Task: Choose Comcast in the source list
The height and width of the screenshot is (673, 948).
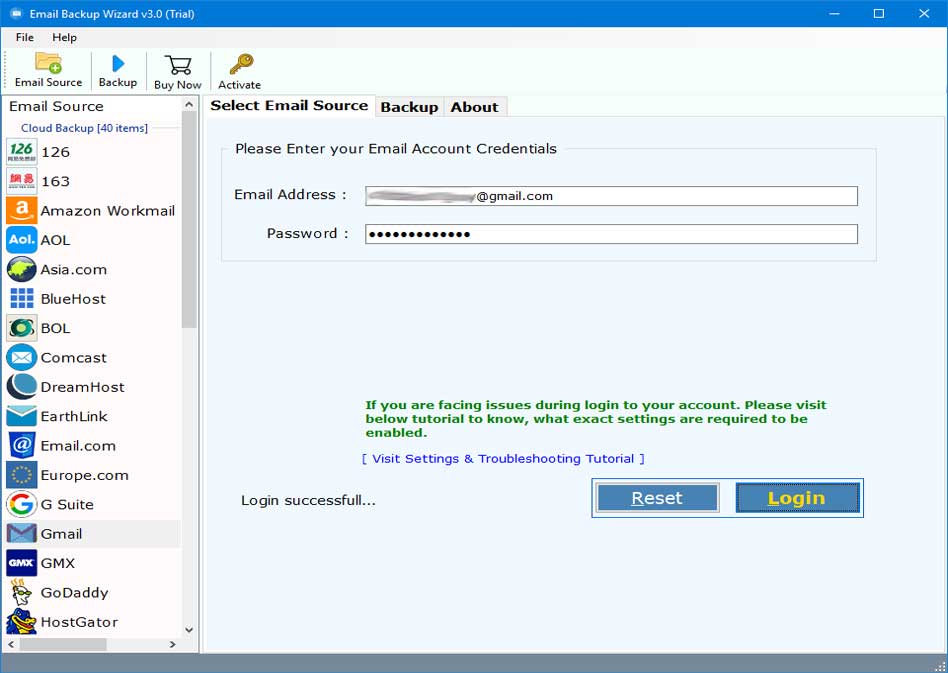Action: click(93, 357)
